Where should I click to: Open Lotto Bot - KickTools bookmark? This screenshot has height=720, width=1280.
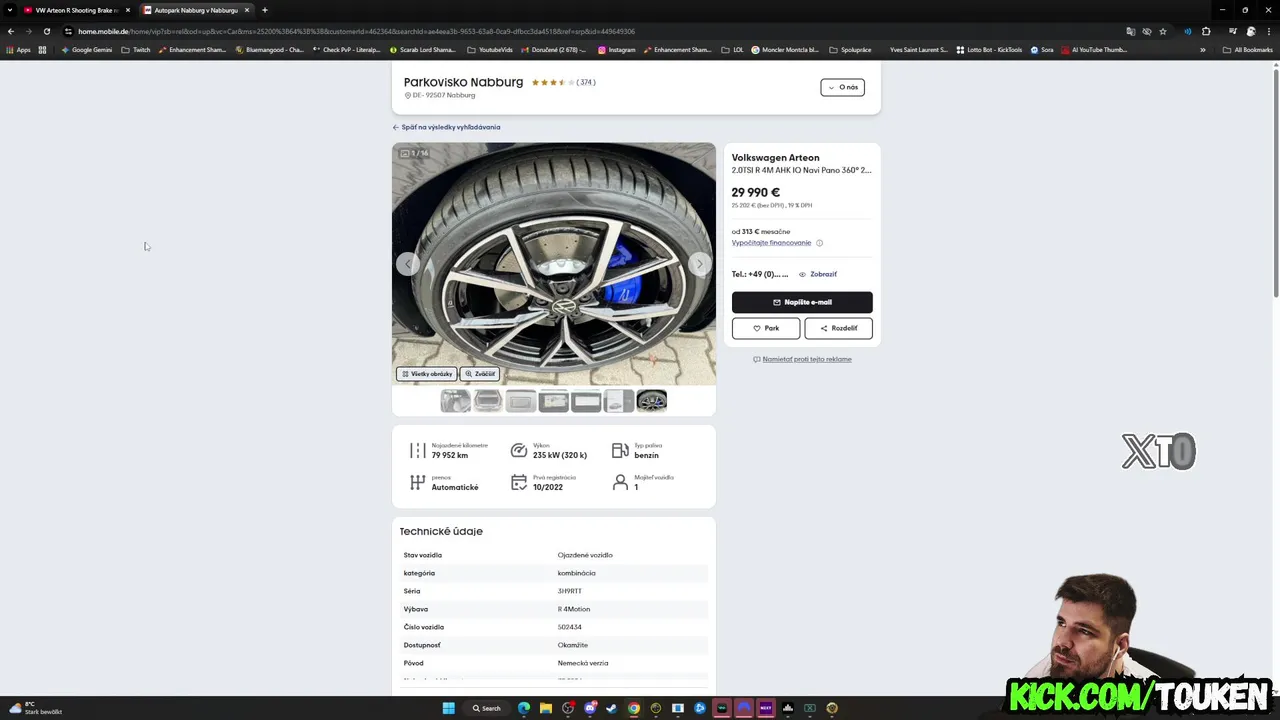click(x=989, y=50)
